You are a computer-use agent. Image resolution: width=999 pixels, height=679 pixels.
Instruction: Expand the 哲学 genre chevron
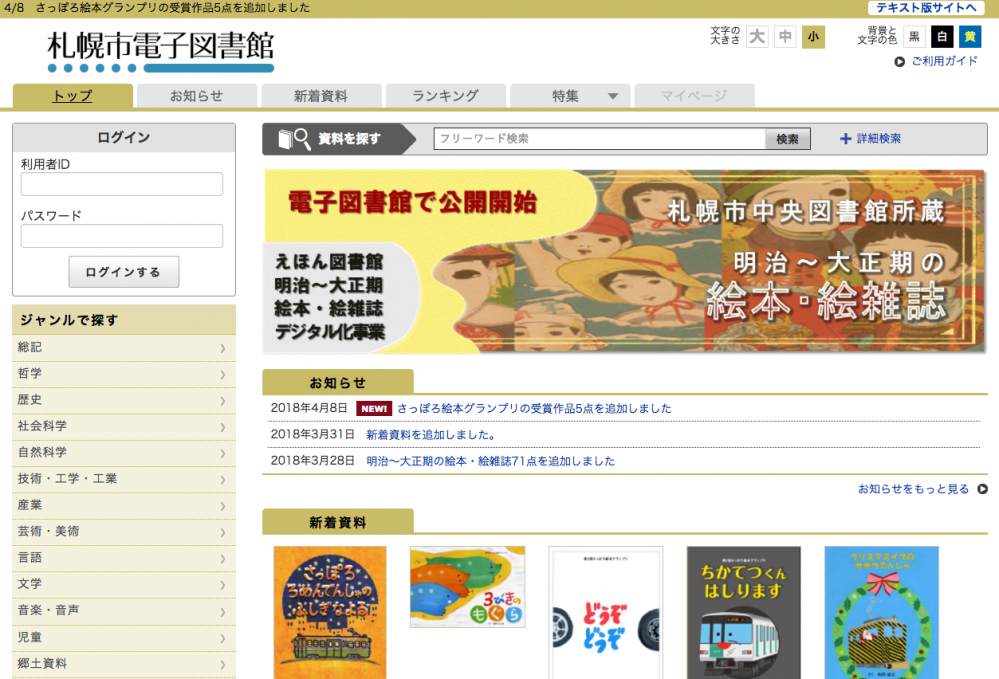coord(223,375)
